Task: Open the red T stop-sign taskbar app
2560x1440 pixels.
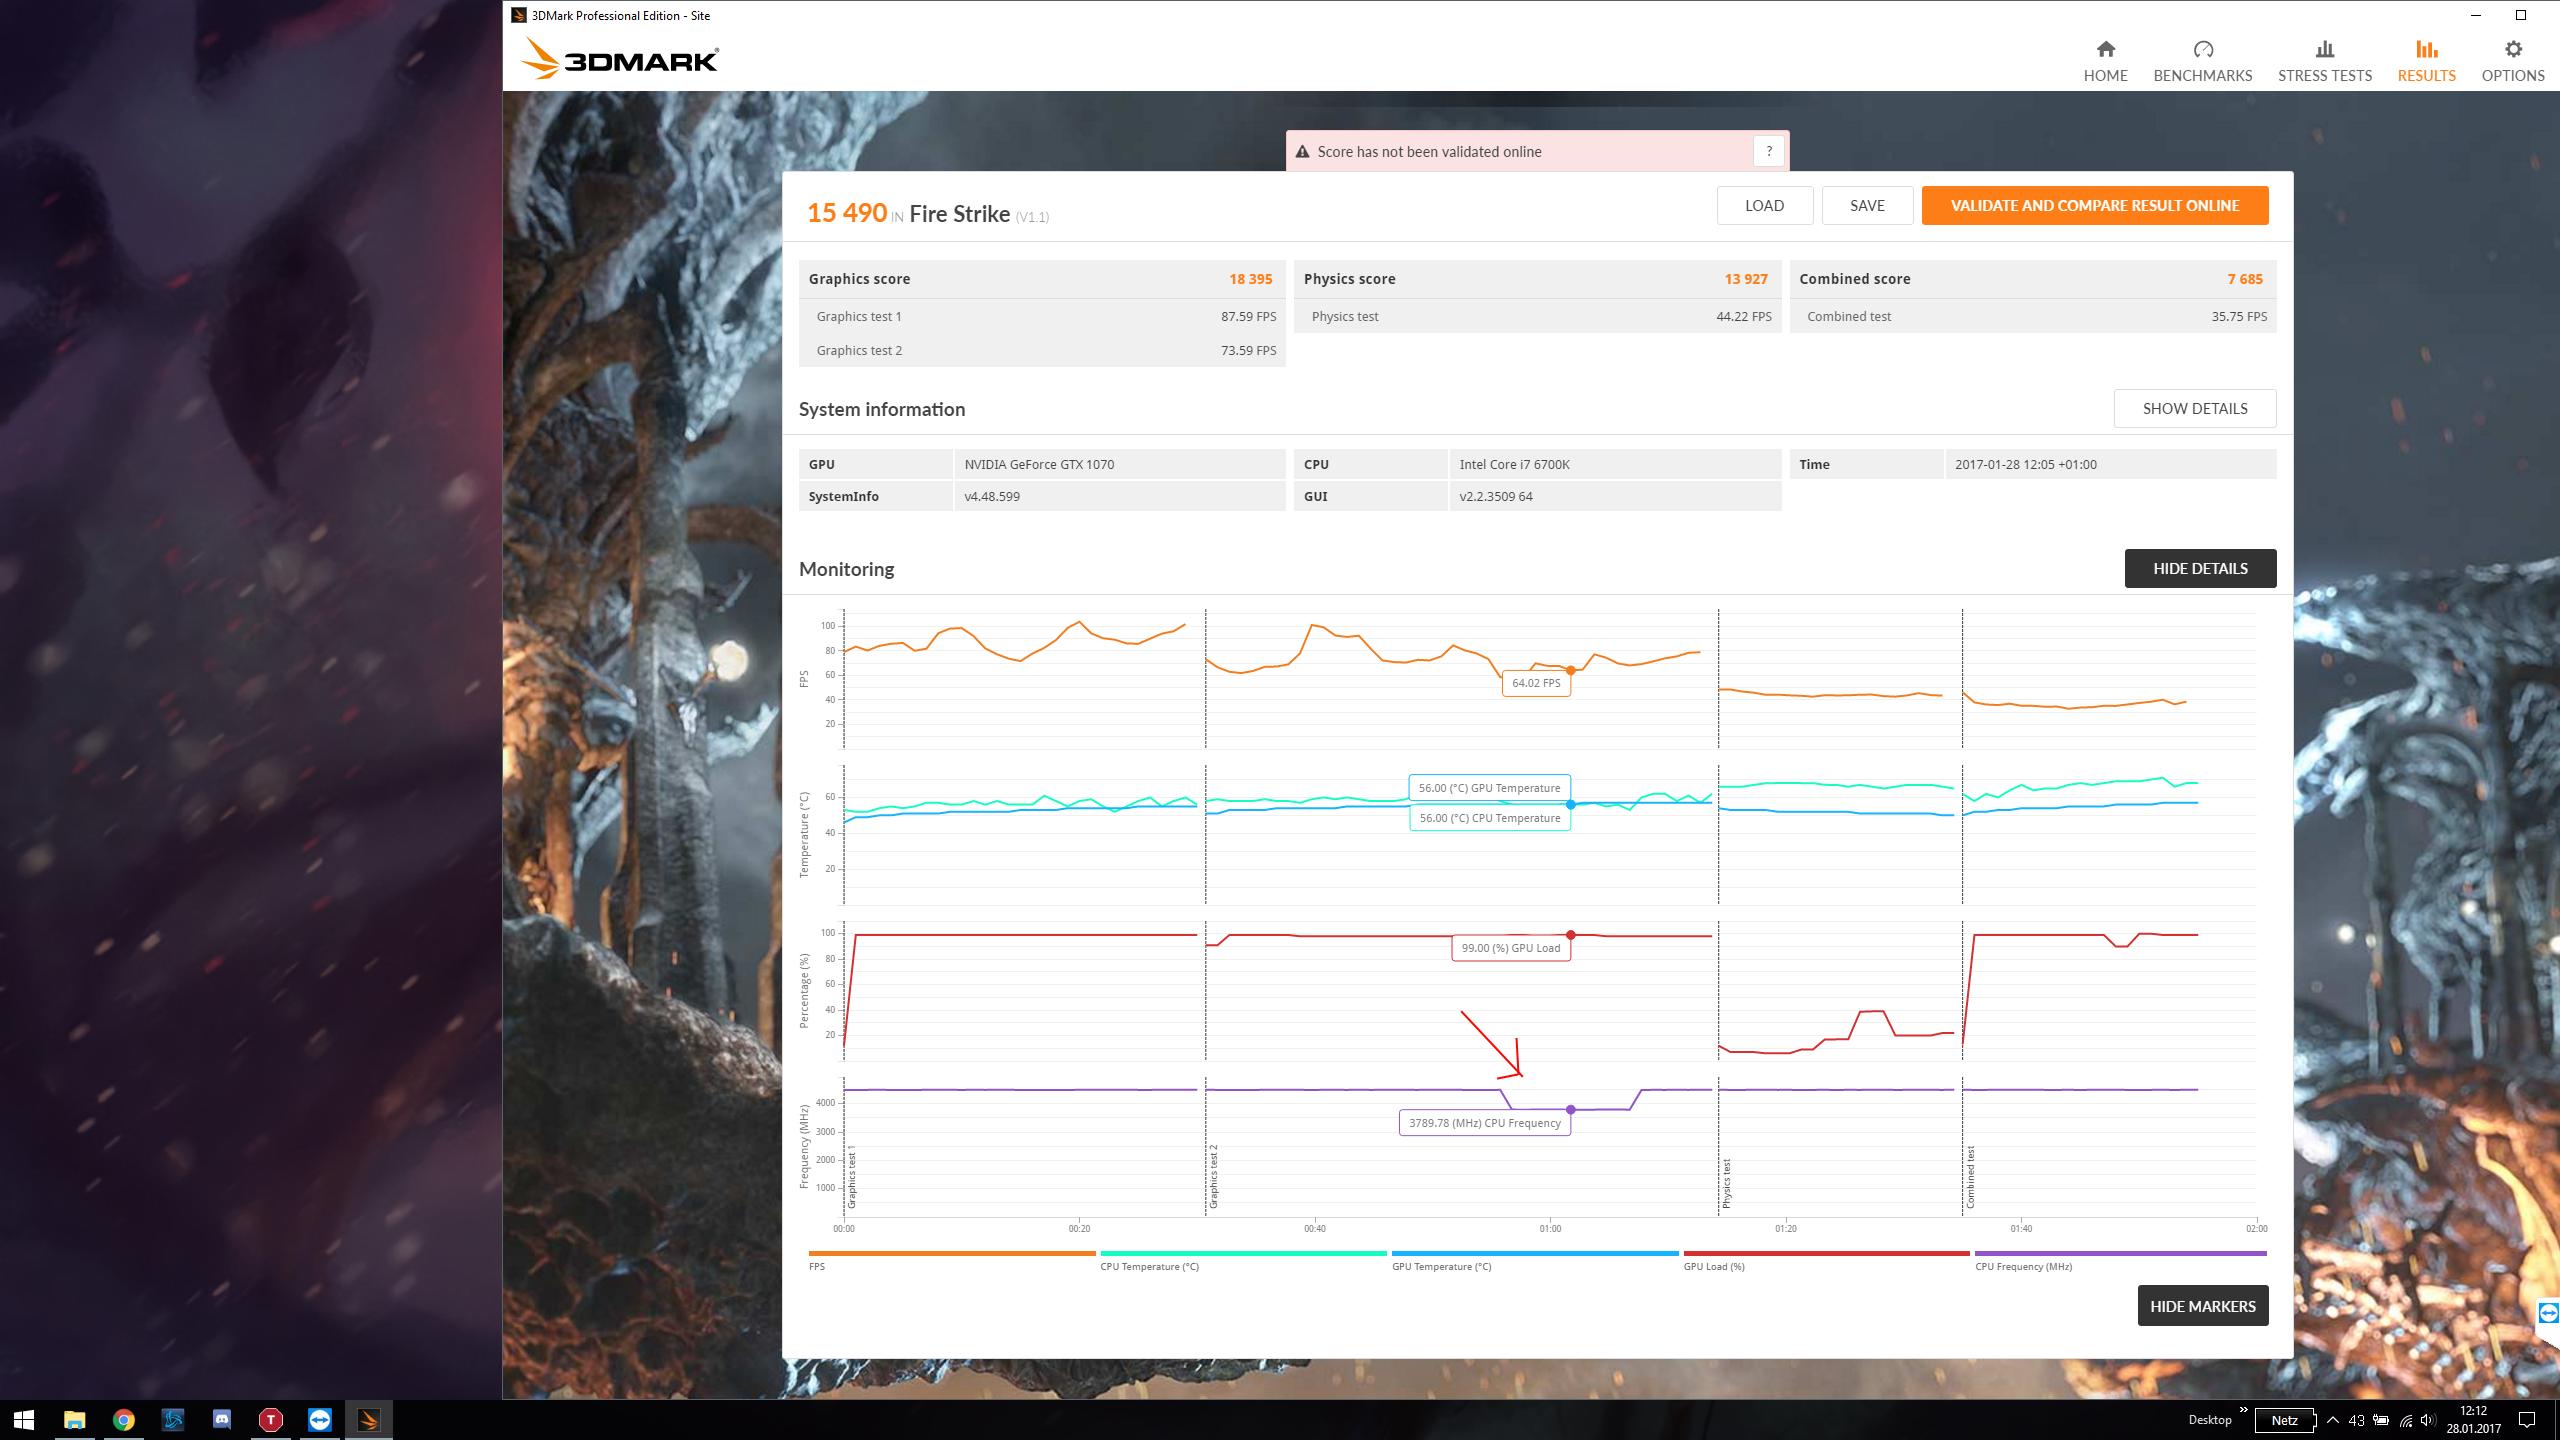Action: pyautogui.click(x=270, y=1420)
